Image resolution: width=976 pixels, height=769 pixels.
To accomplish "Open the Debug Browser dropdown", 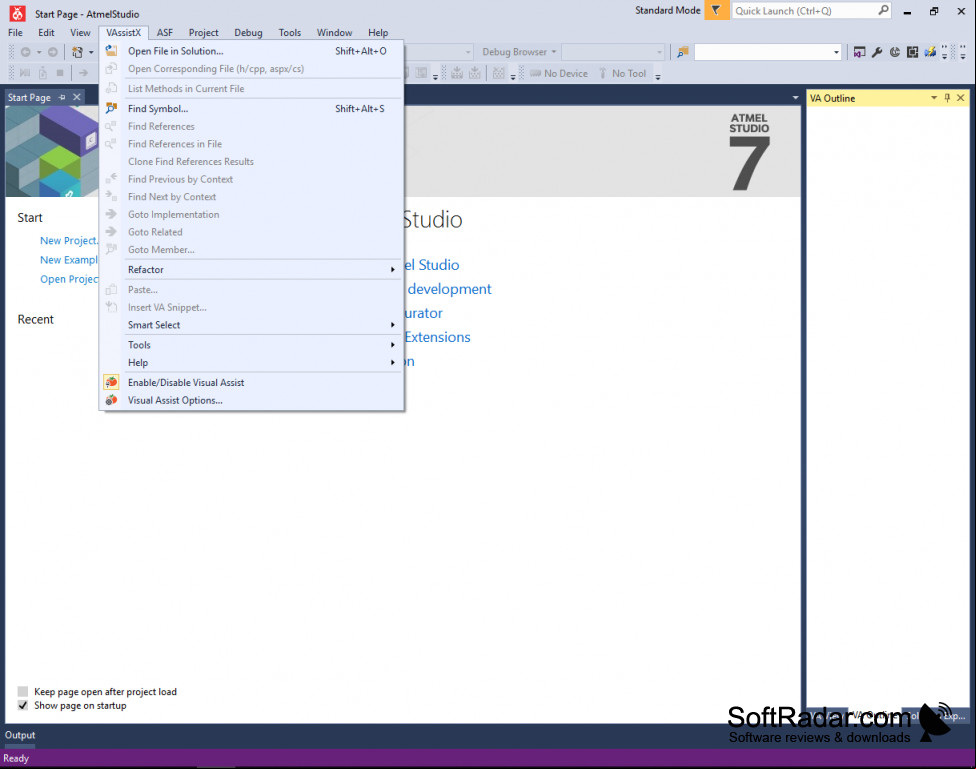I will [520, 52].
